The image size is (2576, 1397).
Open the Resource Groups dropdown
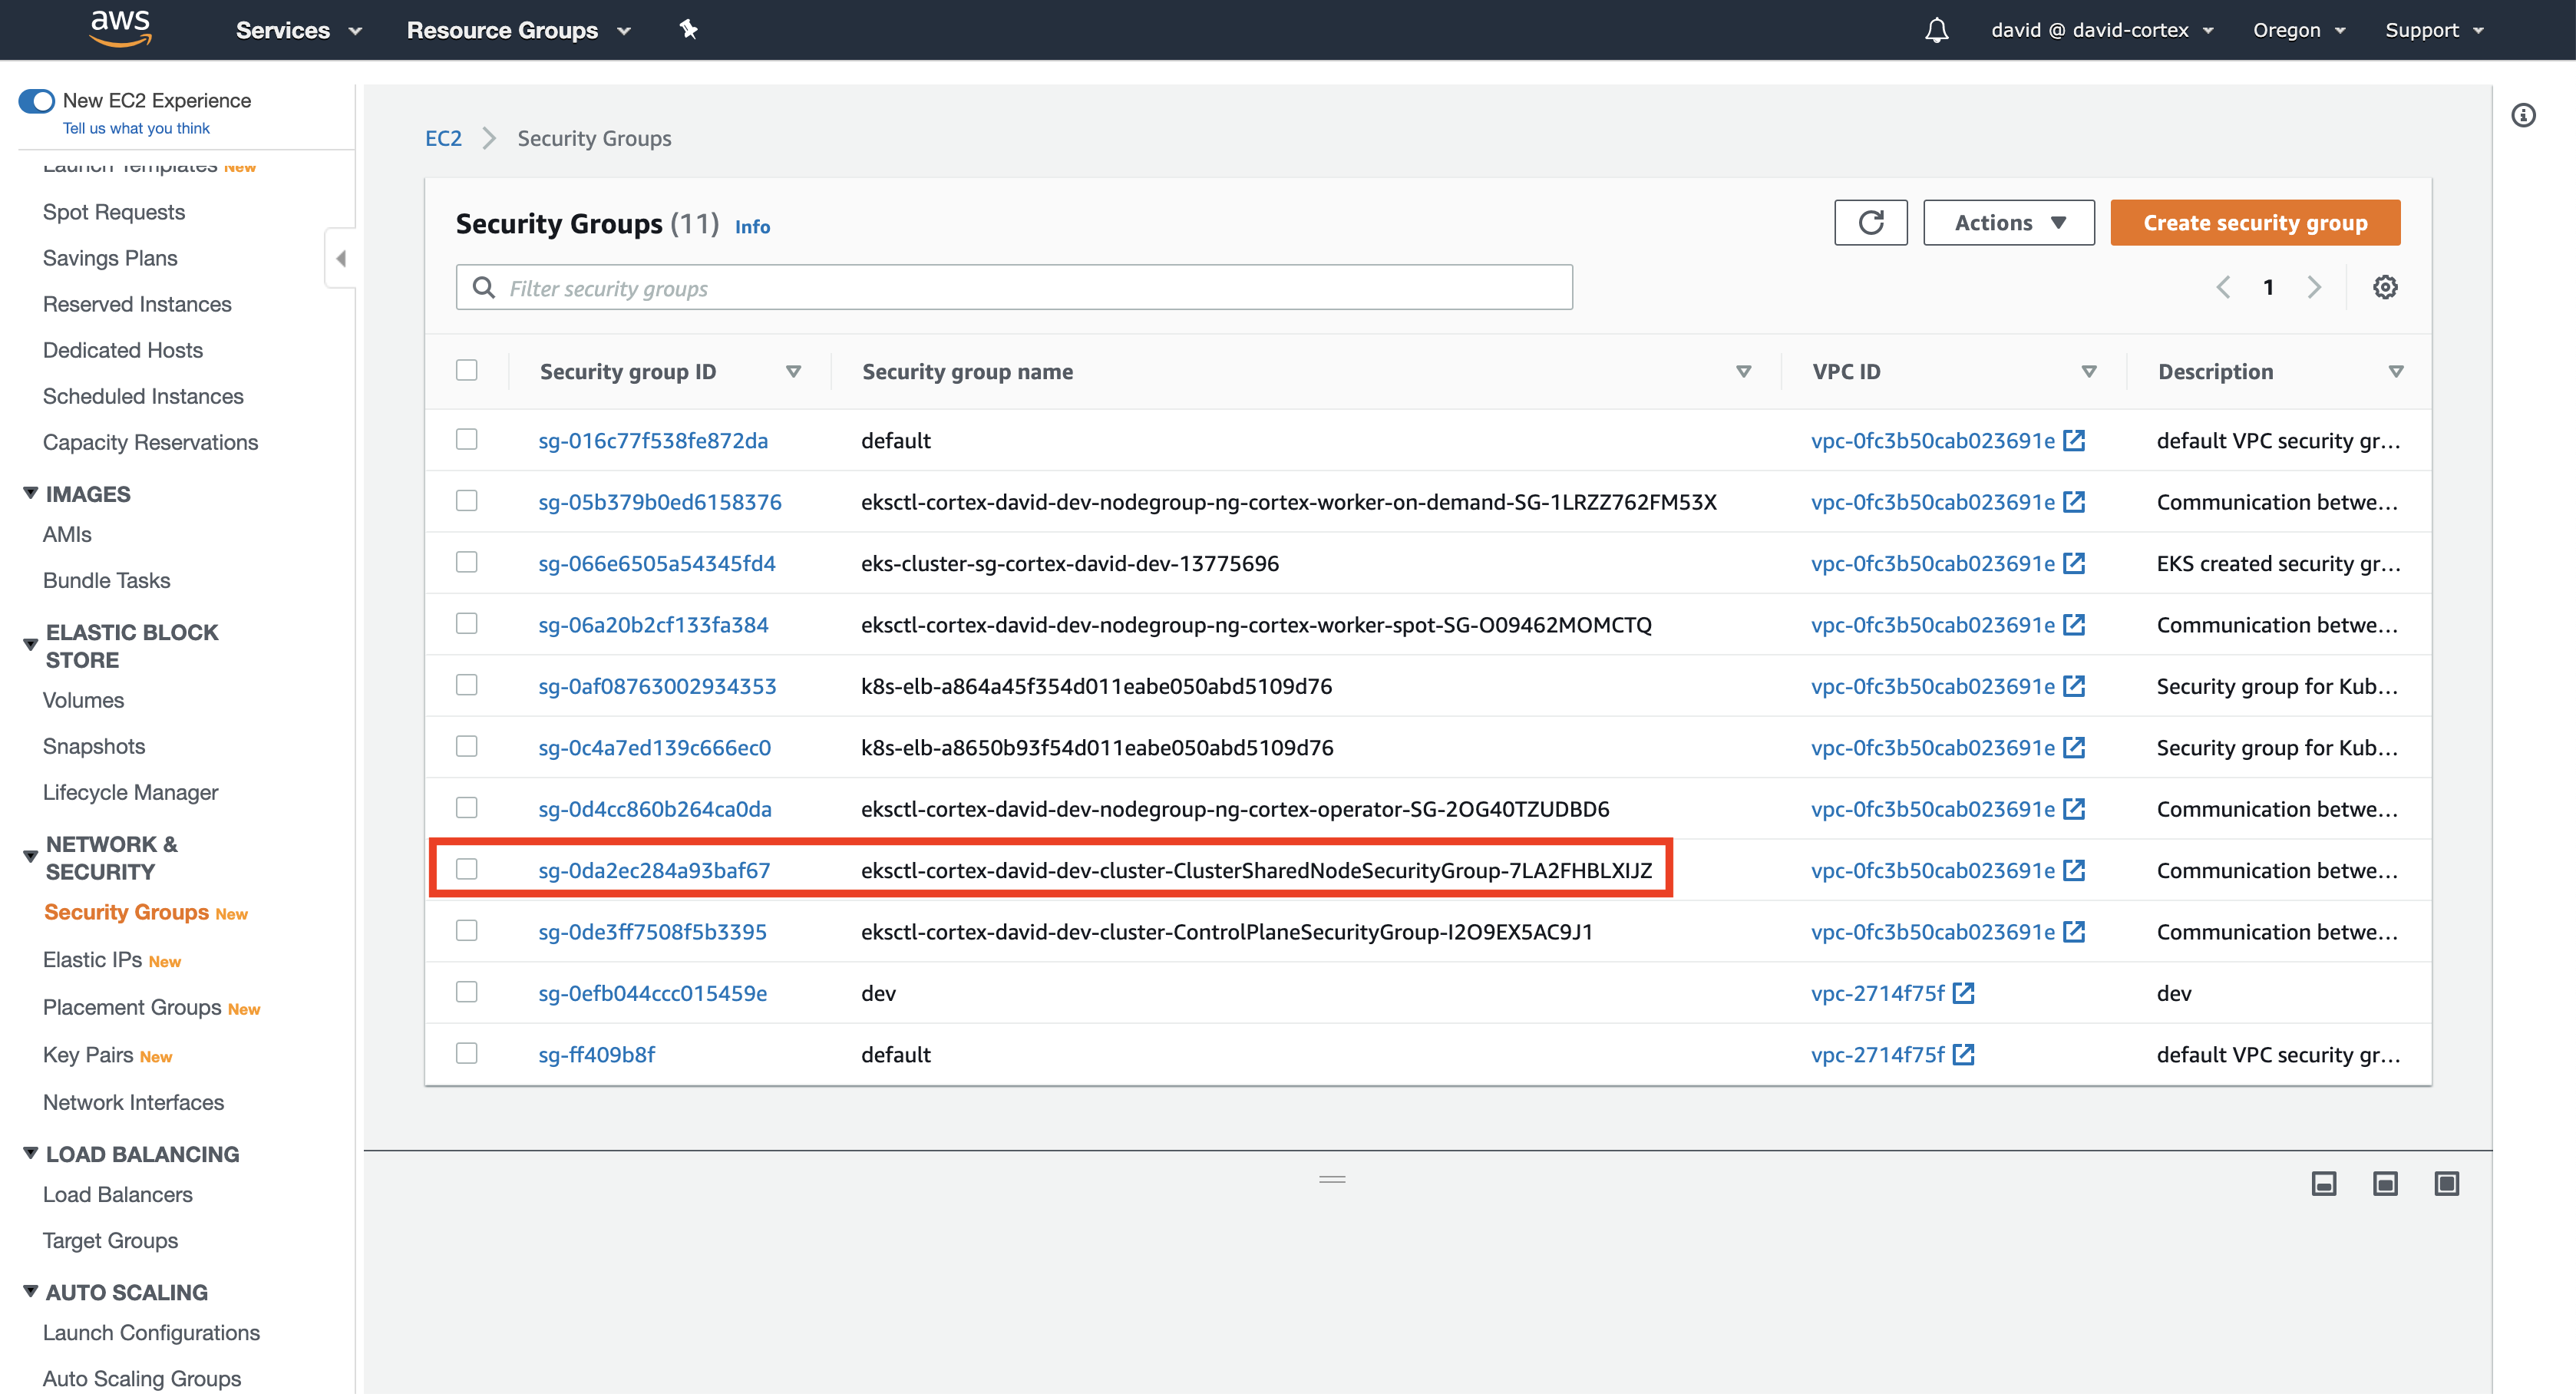pyautogui.click(x=518, y=30)
